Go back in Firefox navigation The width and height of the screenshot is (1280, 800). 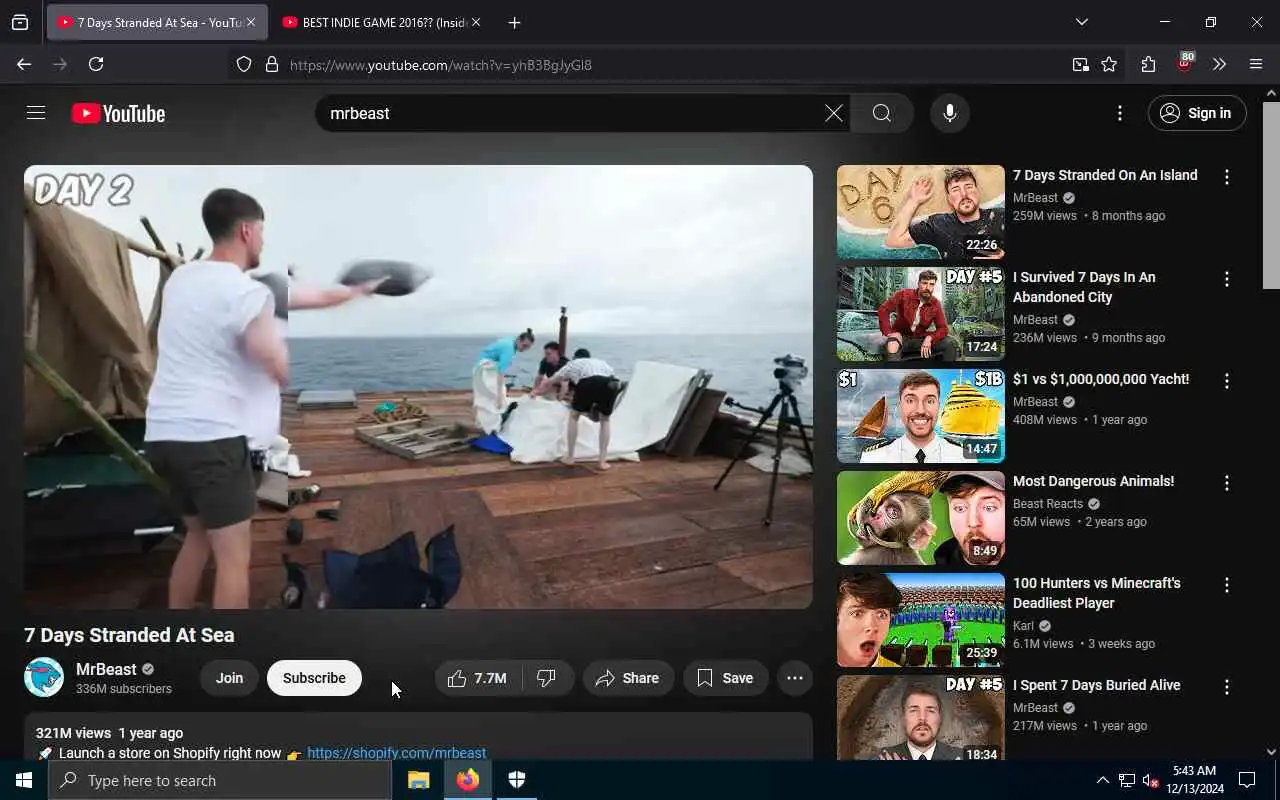click(x=24, y=64)
